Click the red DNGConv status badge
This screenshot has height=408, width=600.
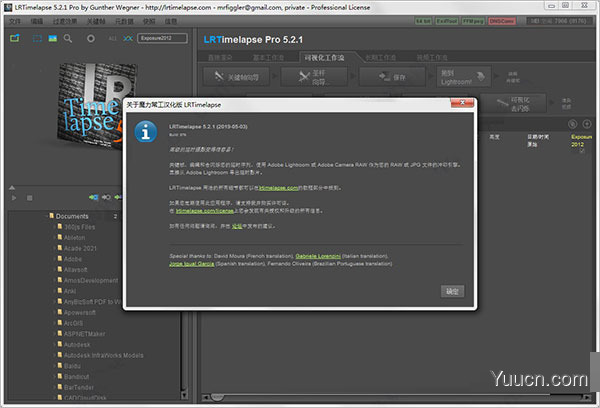(502, 21)
